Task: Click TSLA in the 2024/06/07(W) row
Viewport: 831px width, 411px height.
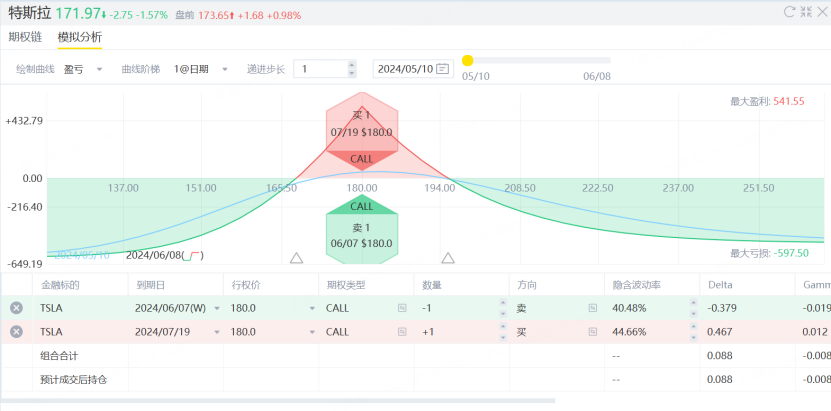Action: click(51, 308)
